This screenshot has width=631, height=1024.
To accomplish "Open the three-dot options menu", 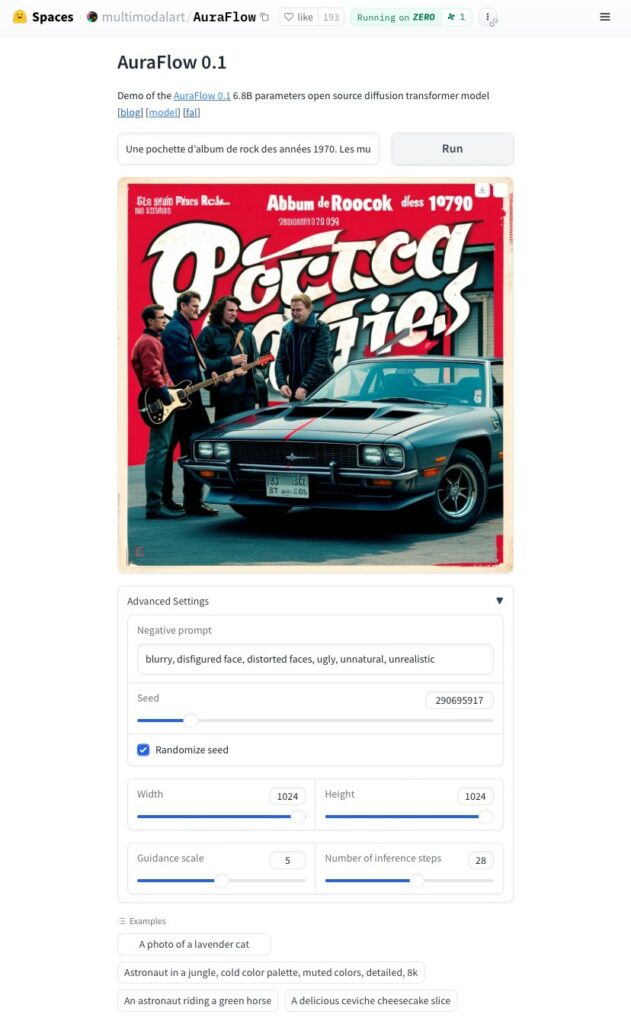I will tap(487, 17).
